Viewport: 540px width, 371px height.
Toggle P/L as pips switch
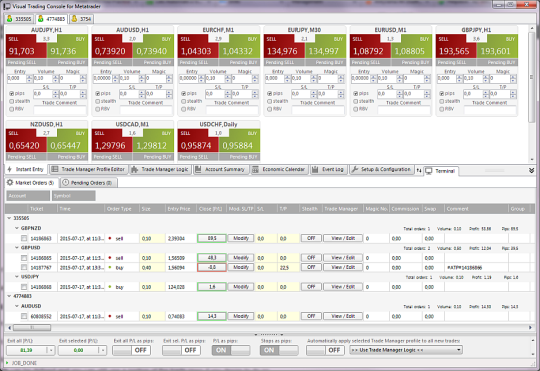pyautogui.click(x=231, y=350)
